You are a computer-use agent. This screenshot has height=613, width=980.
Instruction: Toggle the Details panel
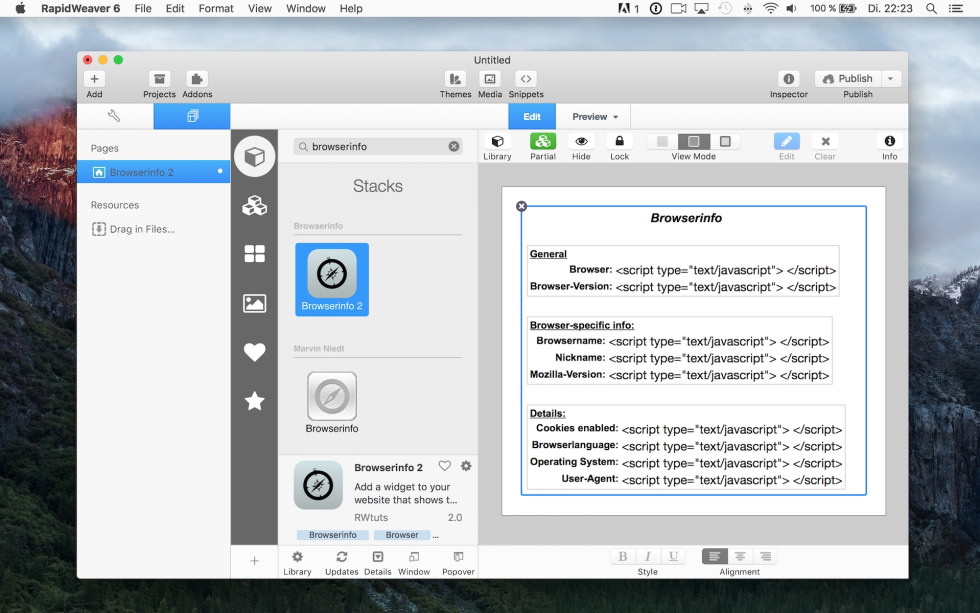point(378,562)
